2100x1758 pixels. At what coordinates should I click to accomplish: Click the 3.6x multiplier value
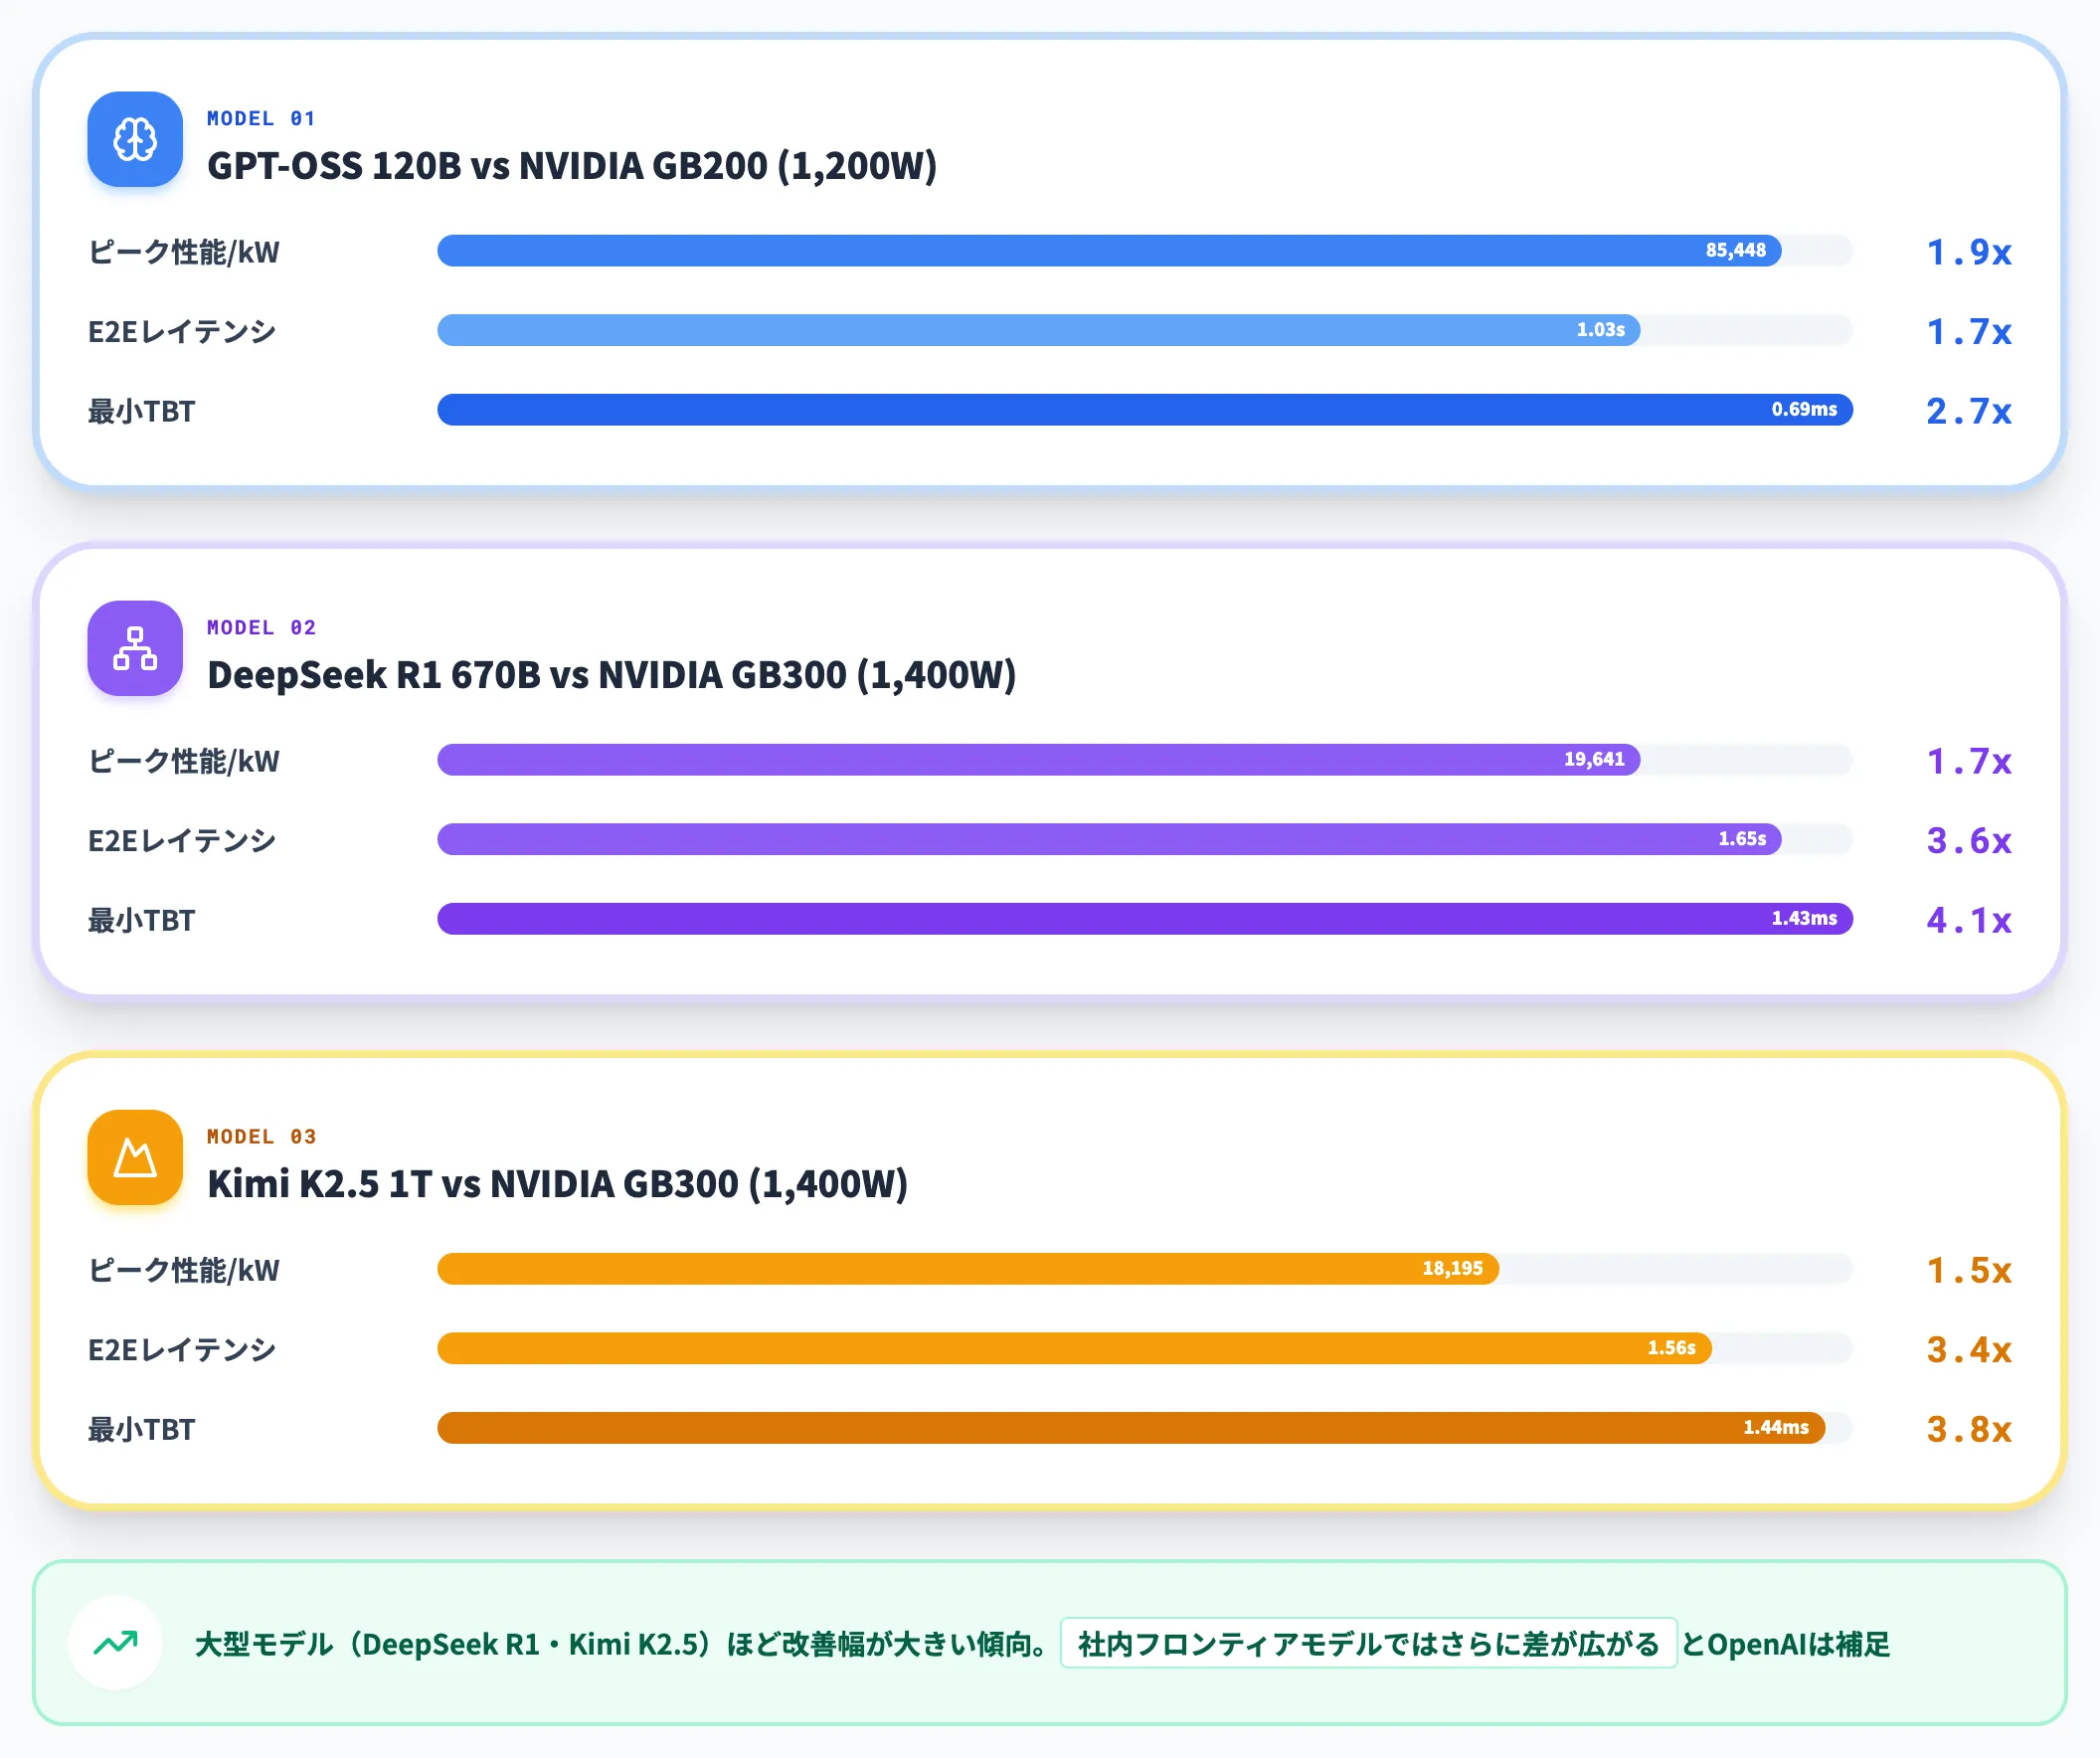pos(1969,840)
